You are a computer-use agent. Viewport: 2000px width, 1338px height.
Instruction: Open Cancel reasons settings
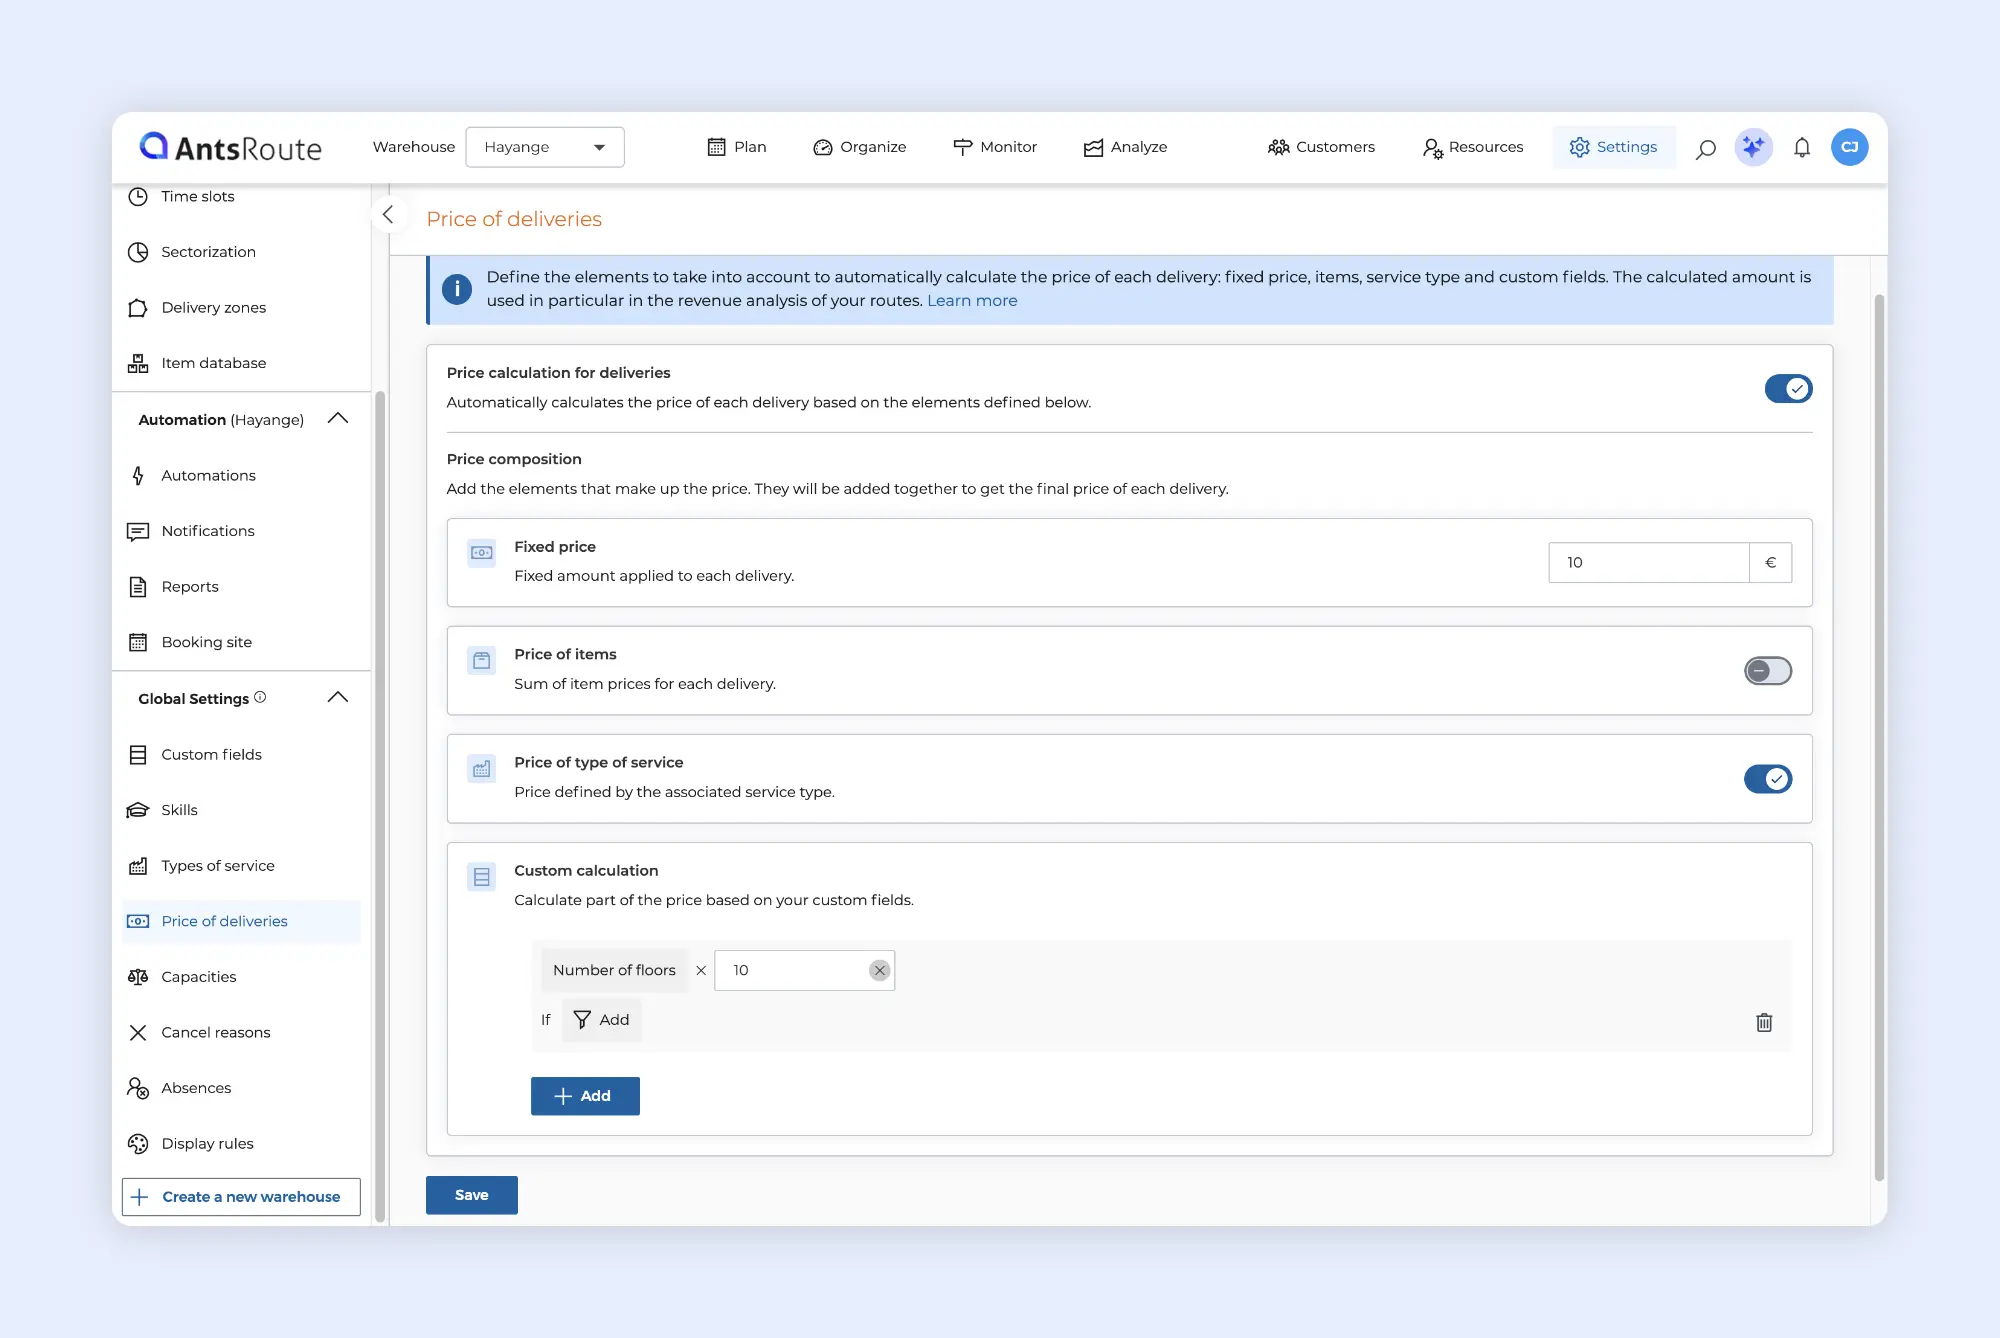pyautogui.click(x=241, y=1033)
